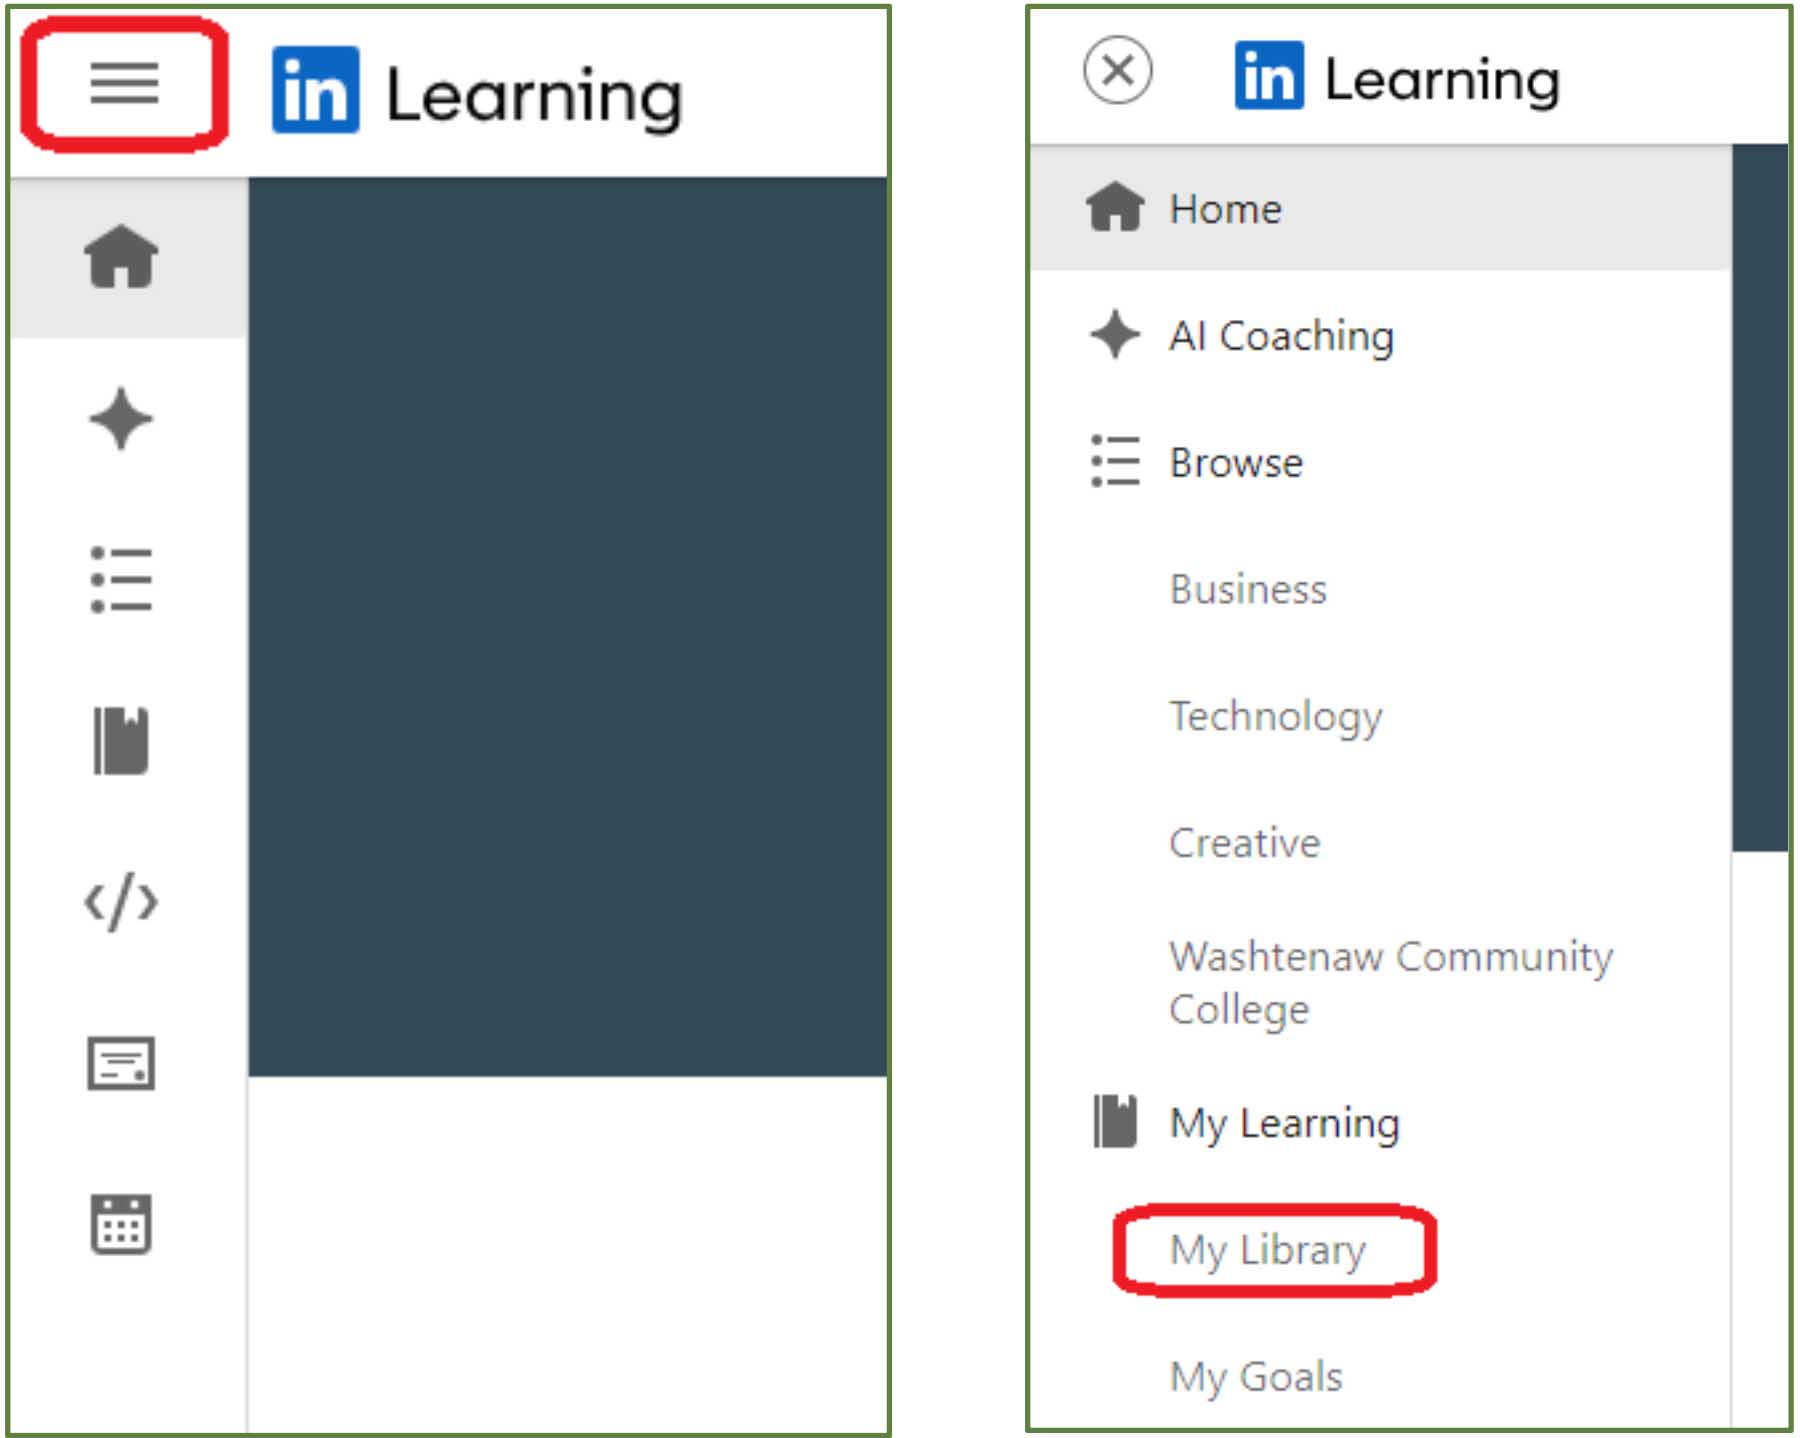Click the house icon next to Home
Image resolution: width=1800 pixels, height=1438 pixels.
tap(1115, 208)
